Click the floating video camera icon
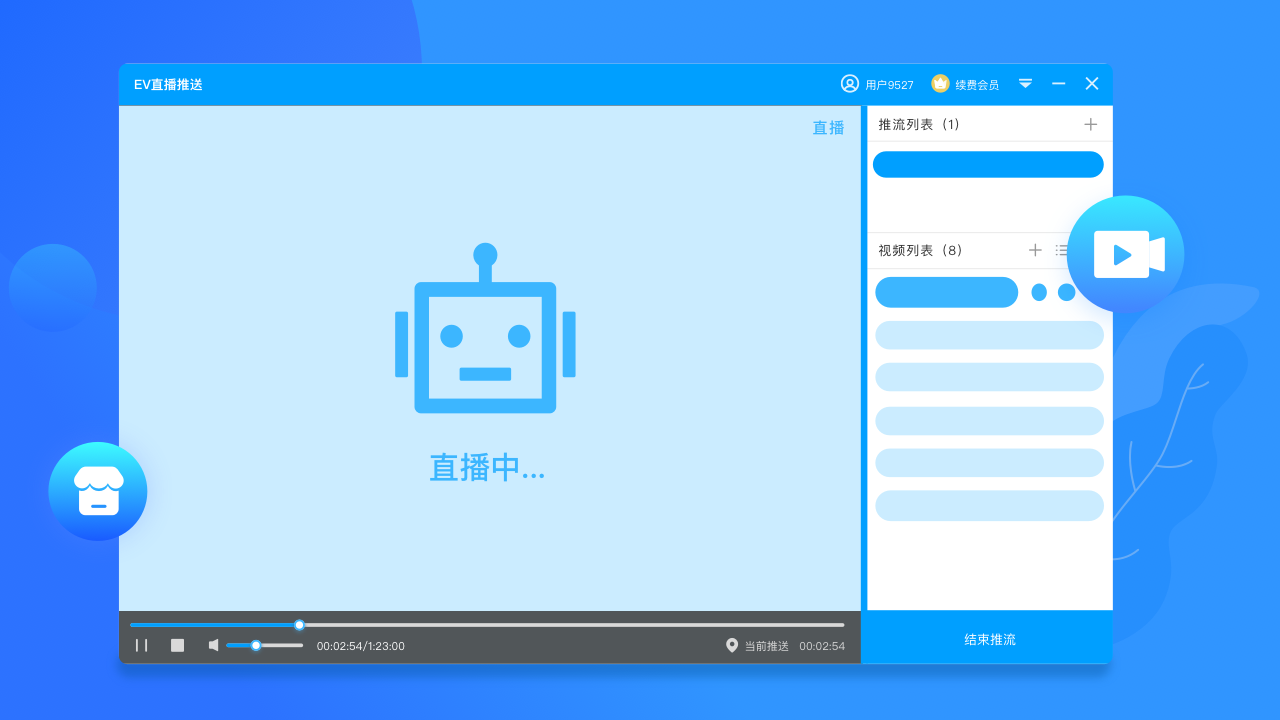The width and height of the screenshot is (1280, 720). pos(1125,254)
